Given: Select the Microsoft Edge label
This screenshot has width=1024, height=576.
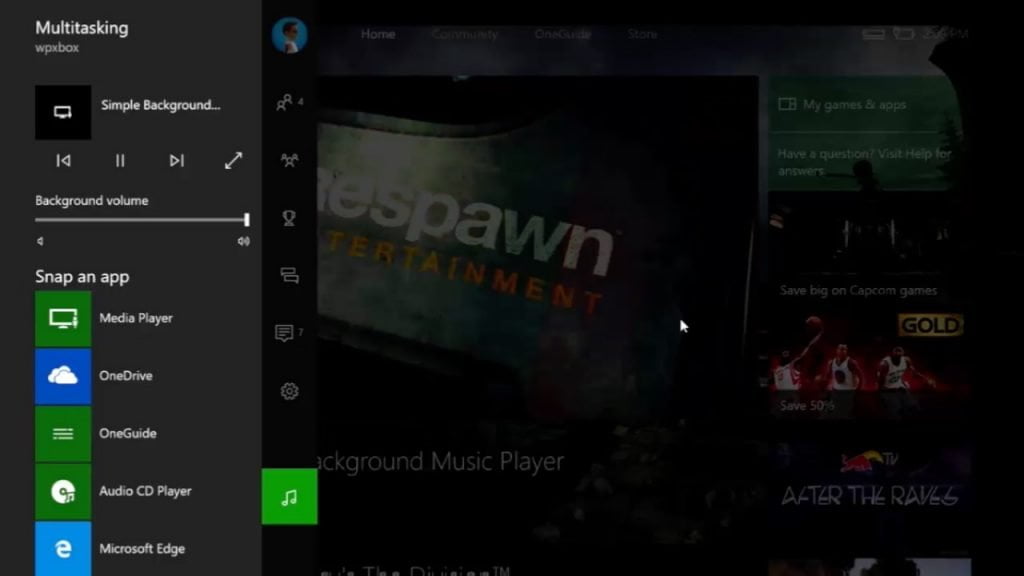Looking at the screenshot, I should point(142,549).
